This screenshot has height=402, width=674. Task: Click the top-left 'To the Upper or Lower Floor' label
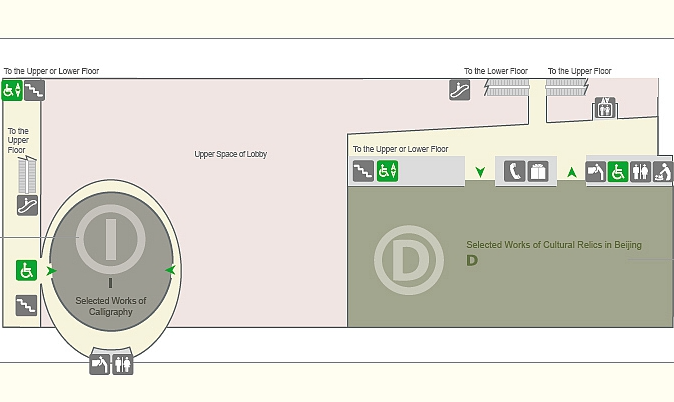click(x=52, y=71)
